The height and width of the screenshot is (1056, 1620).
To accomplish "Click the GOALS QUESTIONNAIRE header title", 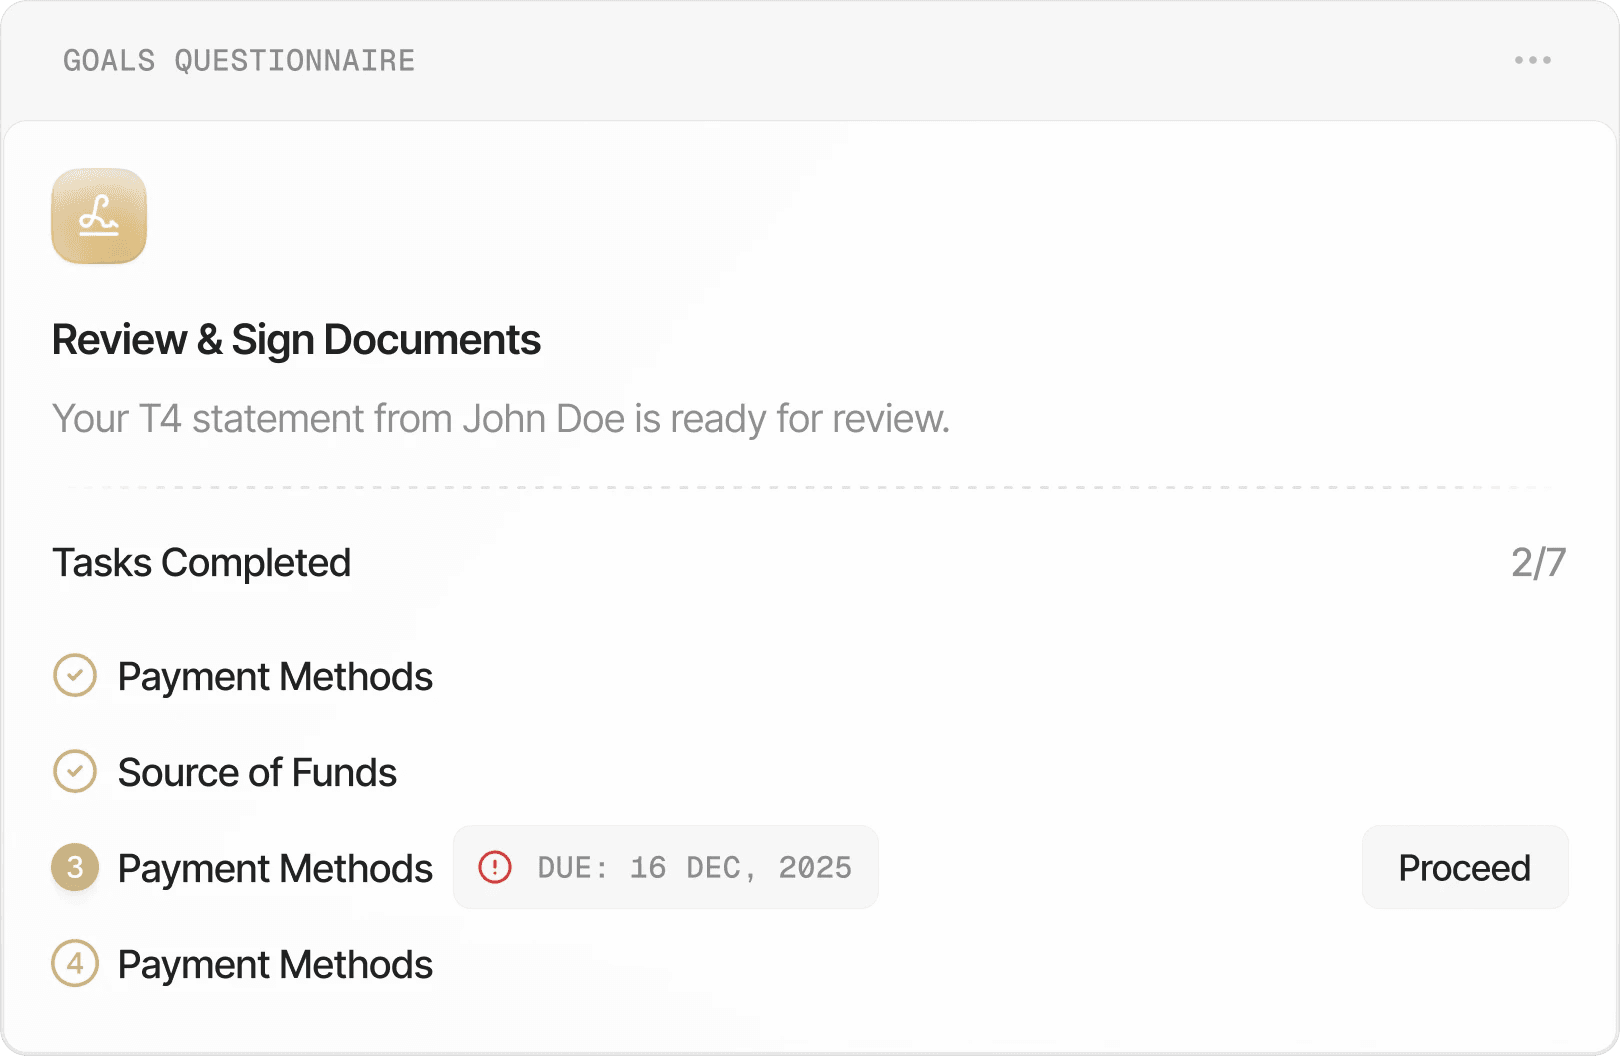I will [x=239, y=61].
